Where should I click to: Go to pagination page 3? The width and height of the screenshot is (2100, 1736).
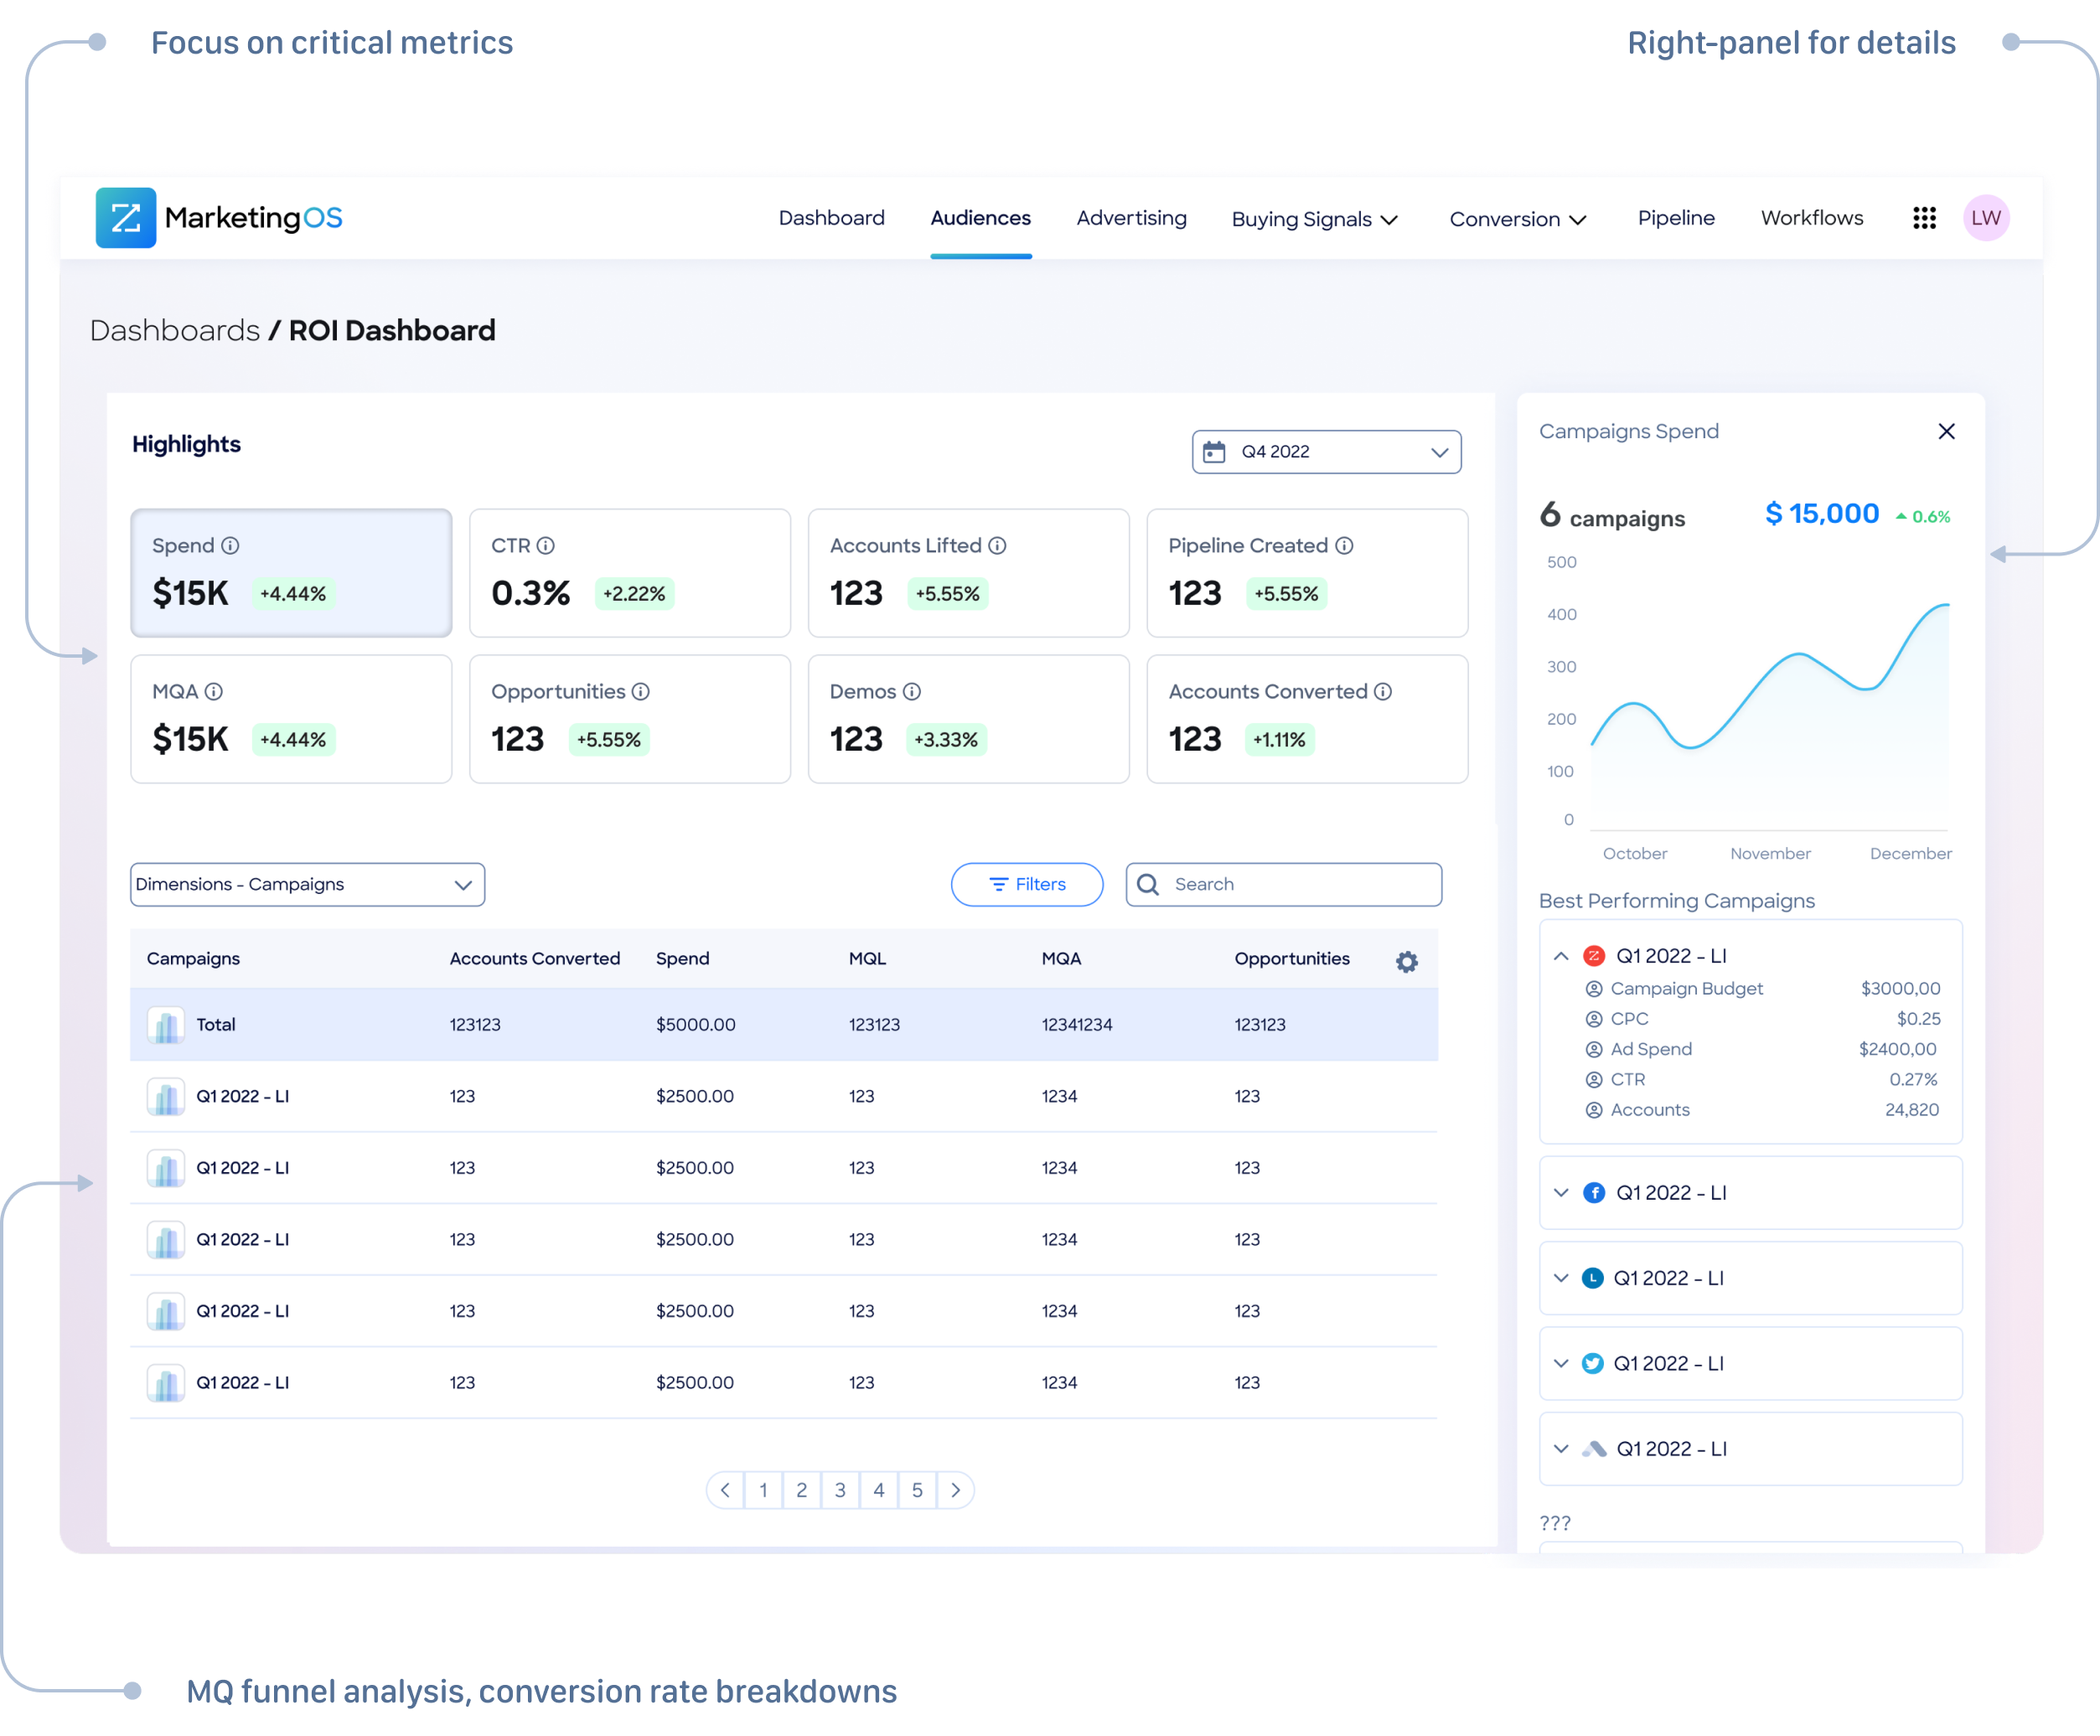pos(840,1490)
